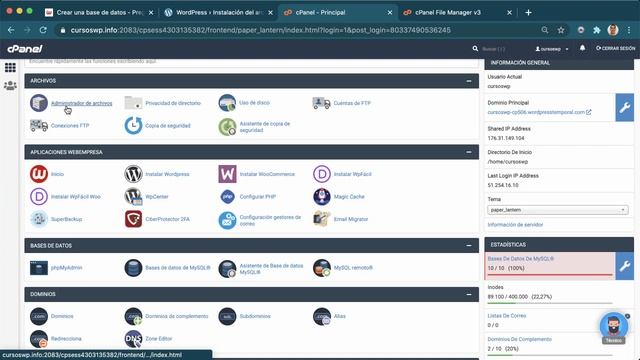Viewport: 640px width, 360px height.
Task: Open Administrador de archivos icon
Action: coord(39,103)
